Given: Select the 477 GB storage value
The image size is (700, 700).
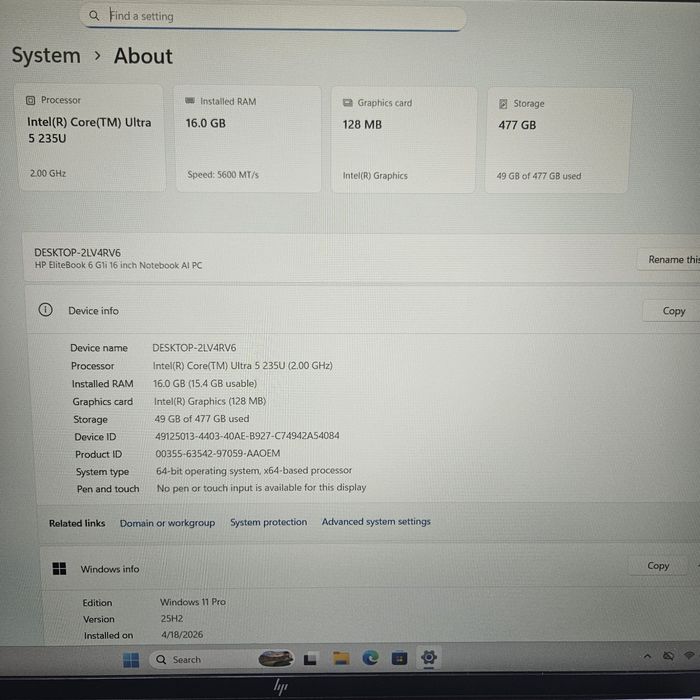Looking at the screenshot, I should (x=517, y=125).
